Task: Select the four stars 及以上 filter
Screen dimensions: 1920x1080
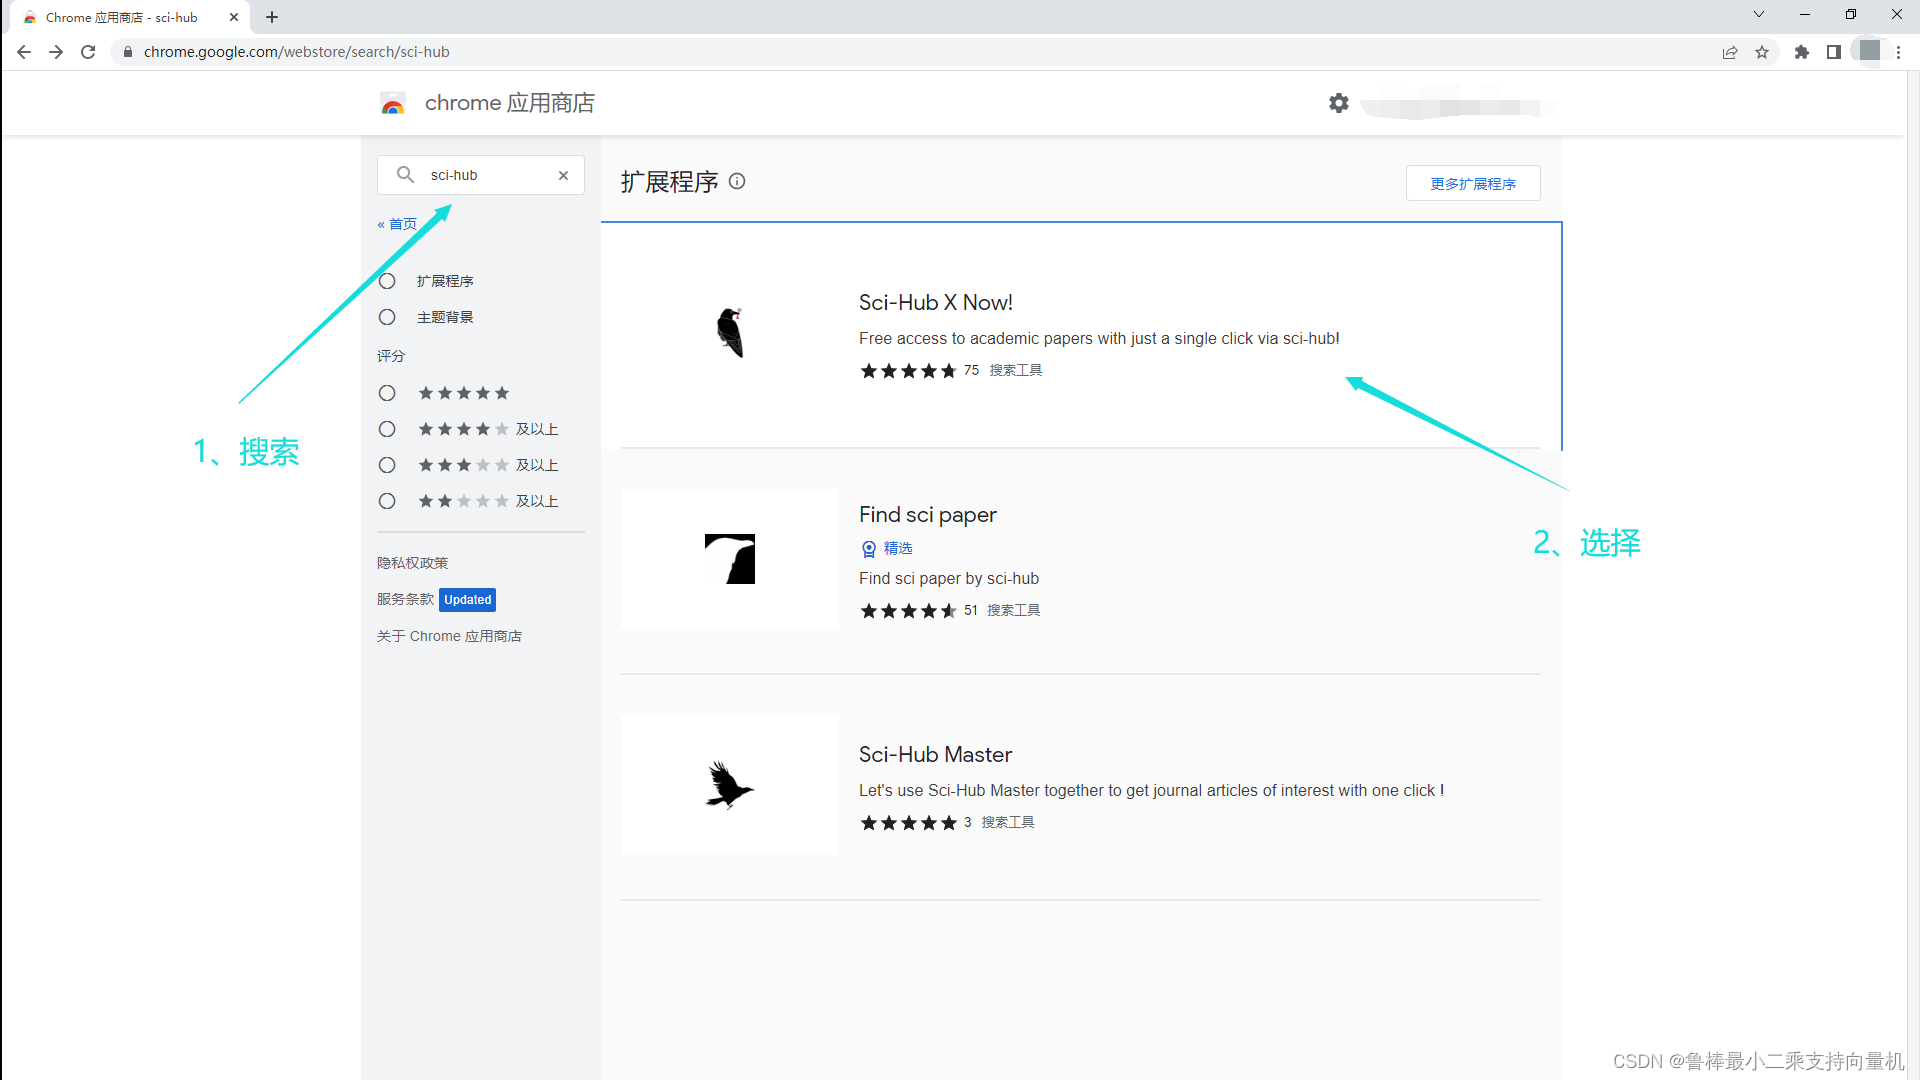Action: (x=387, y=429)
